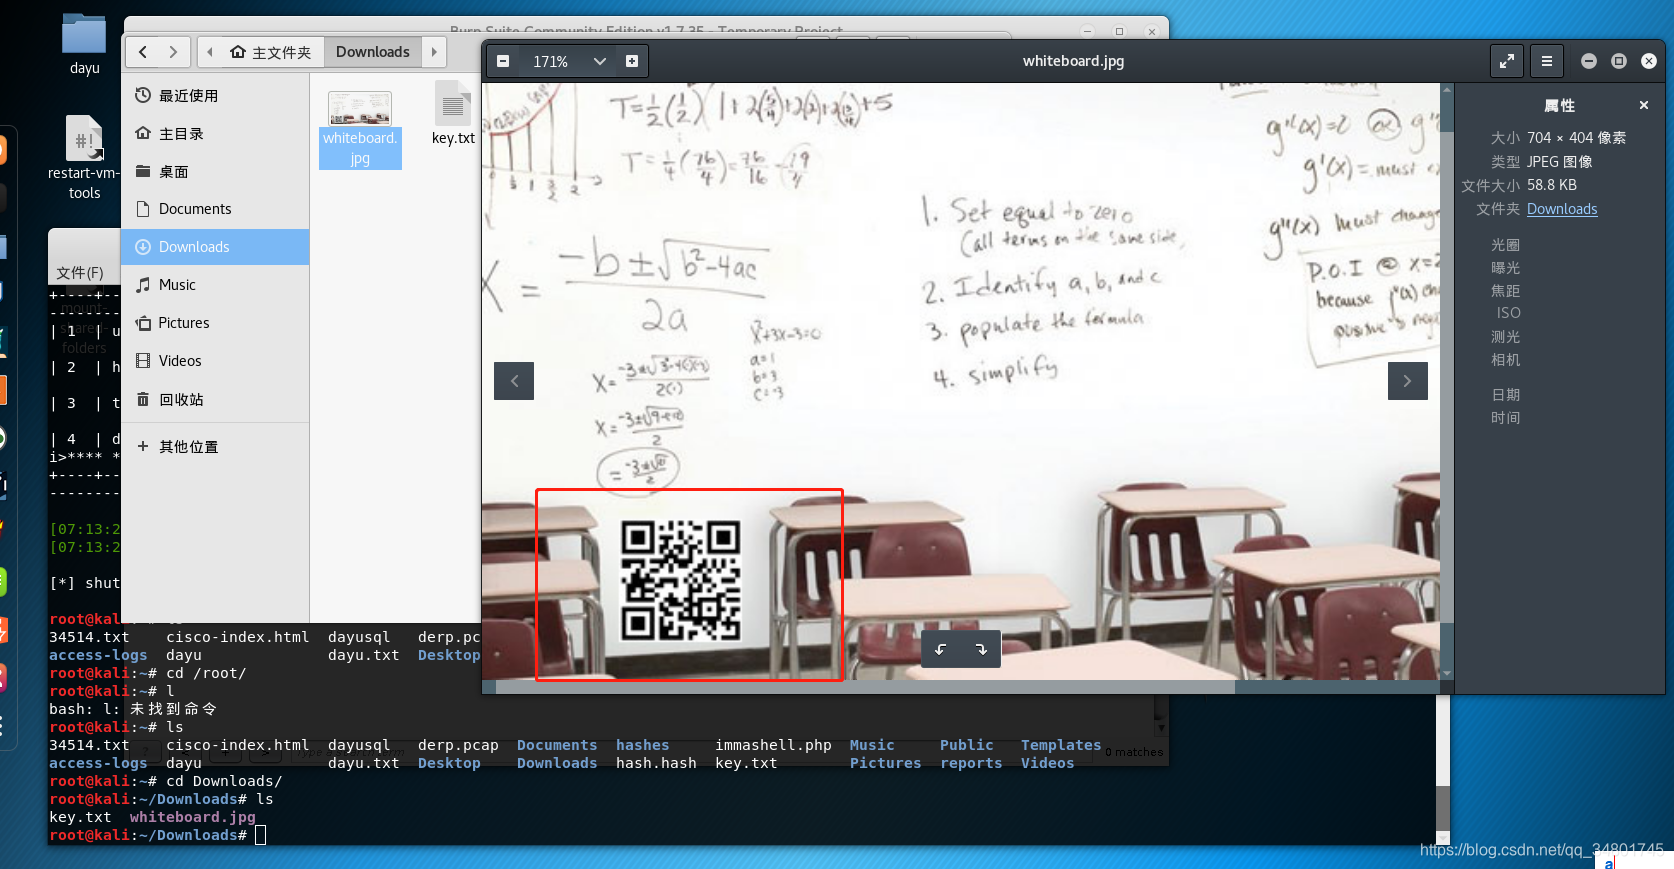
Task: Open Recent files in sidebar
Action: point(215,95)
